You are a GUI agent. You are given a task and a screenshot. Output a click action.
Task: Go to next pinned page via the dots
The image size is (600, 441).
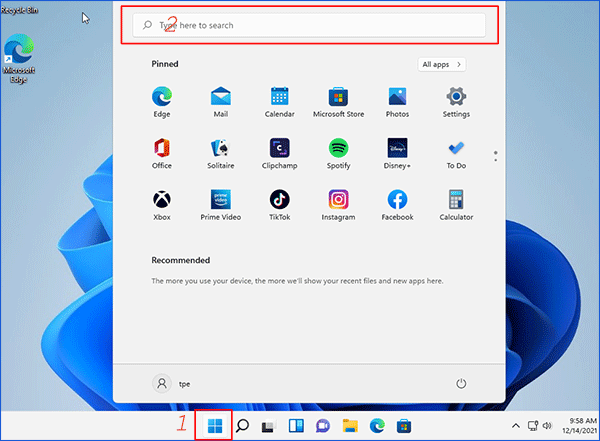point(496,160)
